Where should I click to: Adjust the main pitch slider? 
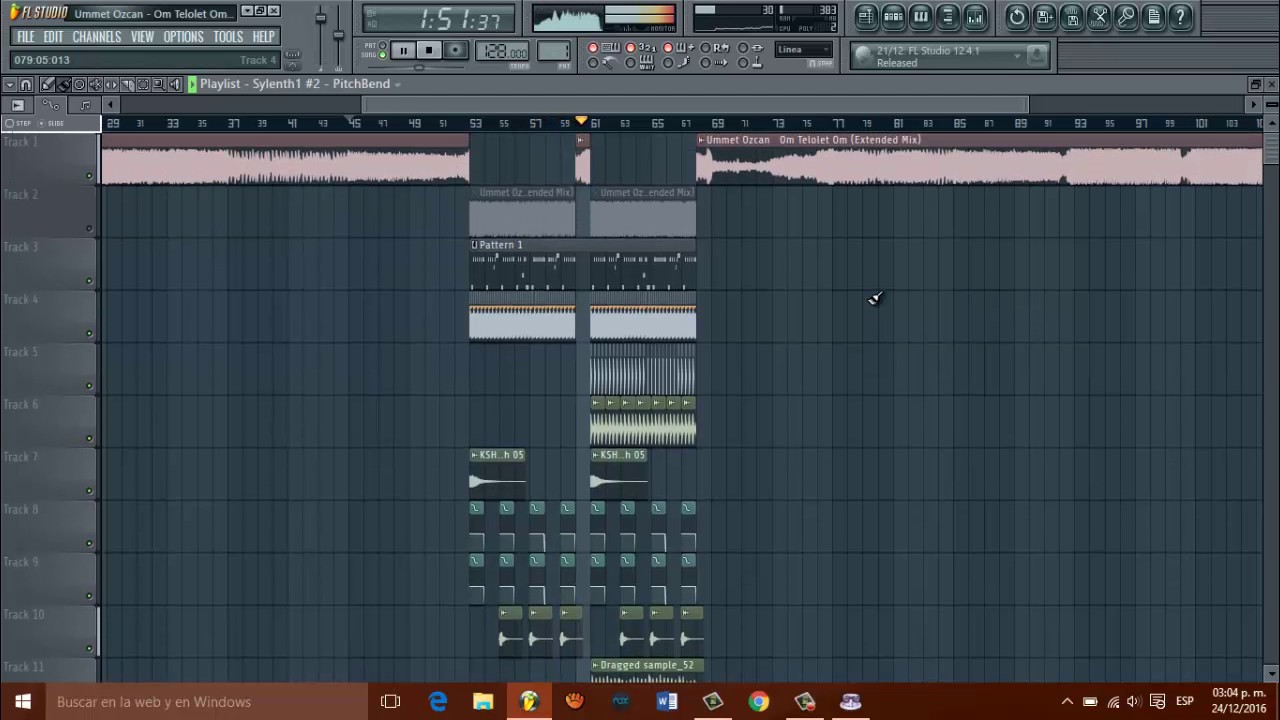[x=339, y=35]
